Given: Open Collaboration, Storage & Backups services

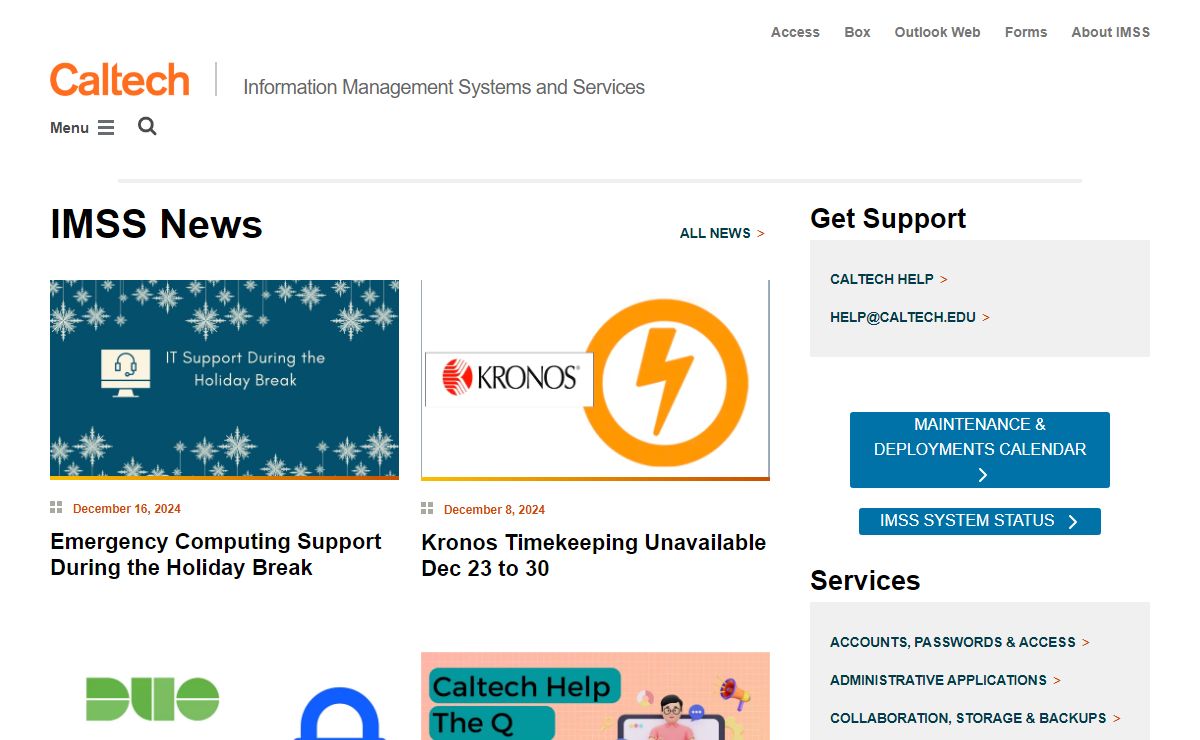Looking at the screenshot, I should coord(975,718).
